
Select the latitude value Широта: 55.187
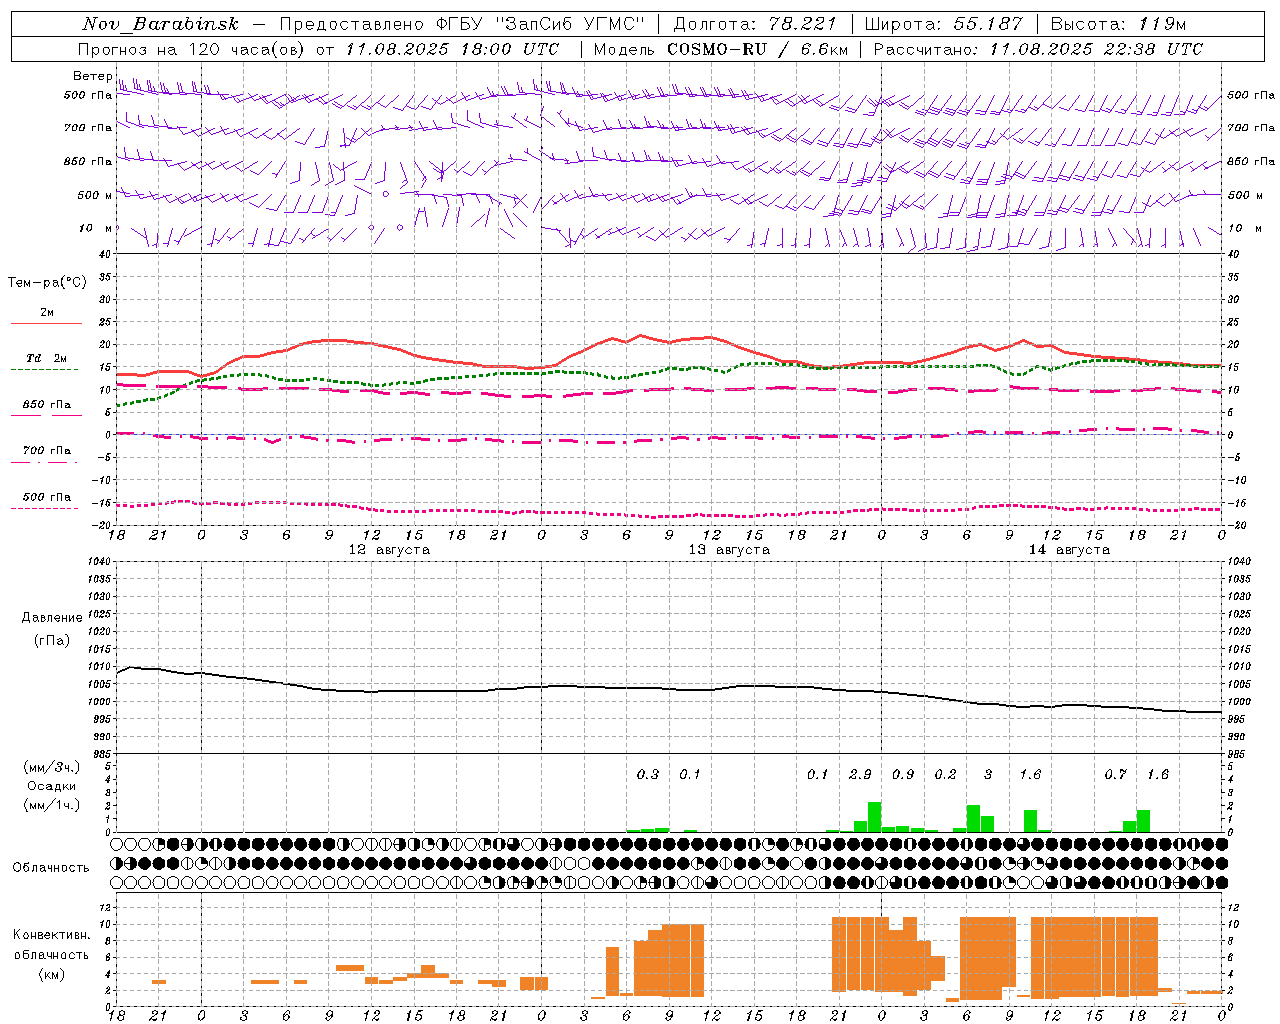pos(944,24)
